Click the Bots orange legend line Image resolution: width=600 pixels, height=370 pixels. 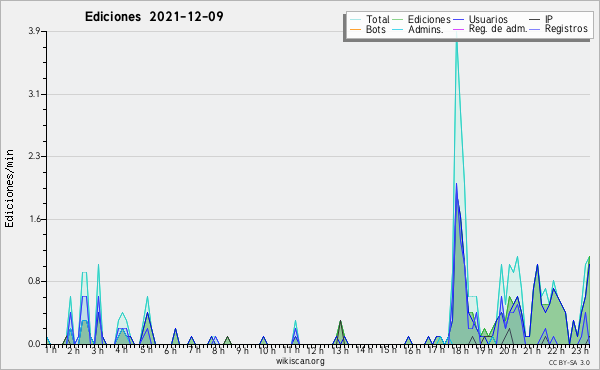click(355, 29)
